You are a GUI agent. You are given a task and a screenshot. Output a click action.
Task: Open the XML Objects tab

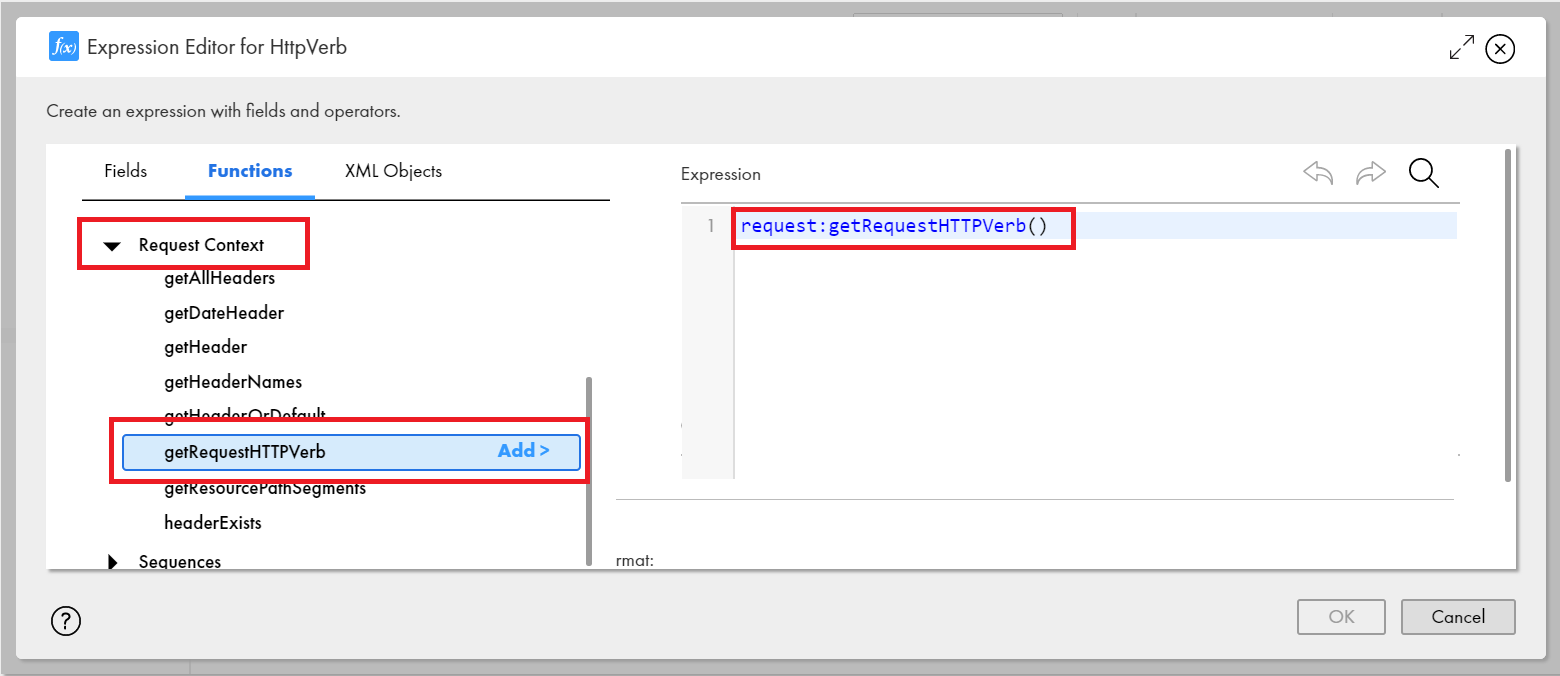(393, 171)
